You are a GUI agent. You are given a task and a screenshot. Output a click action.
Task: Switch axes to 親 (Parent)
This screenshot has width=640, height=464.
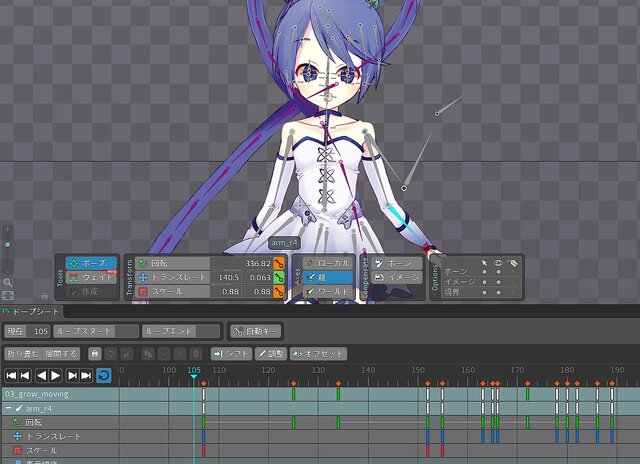pos(328,278)
